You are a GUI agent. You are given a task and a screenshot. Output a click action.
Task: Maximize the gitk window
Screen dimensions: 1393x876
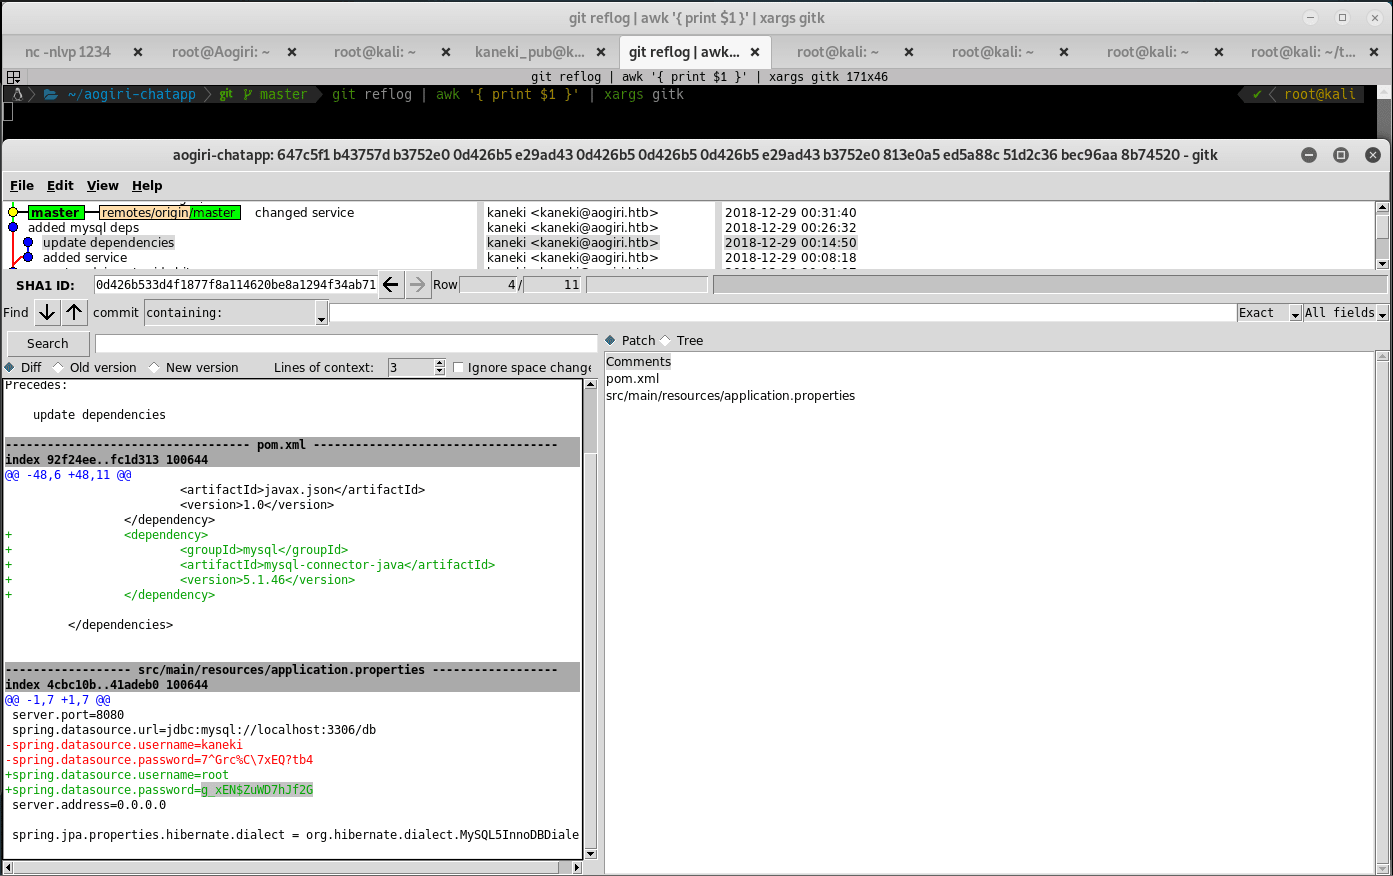coord(1341,155)
